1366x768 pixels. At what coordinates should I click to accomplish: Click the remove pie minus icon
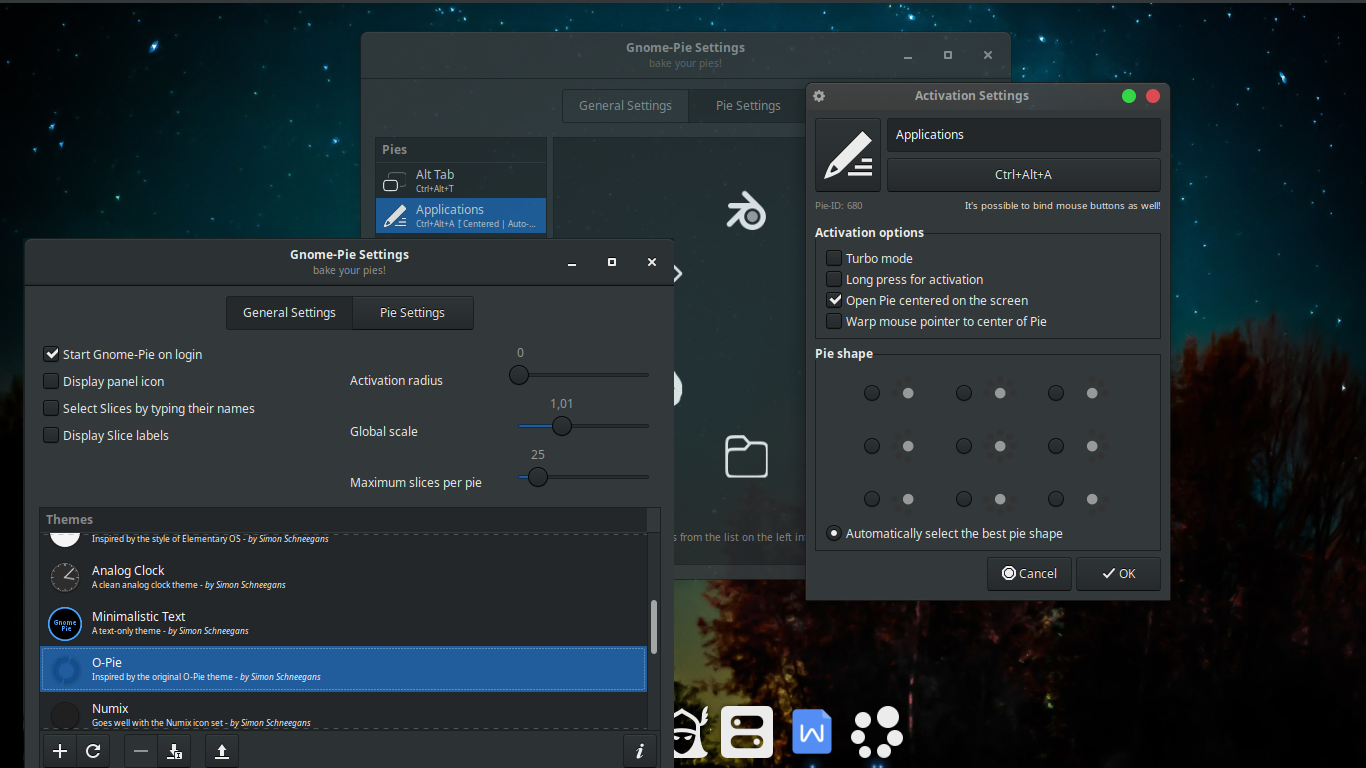tap(140, 750)
